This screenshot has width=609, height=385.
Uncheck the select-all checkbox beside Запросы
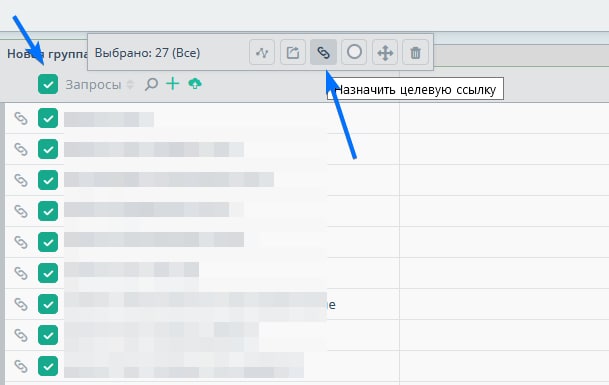pos(48,84)
